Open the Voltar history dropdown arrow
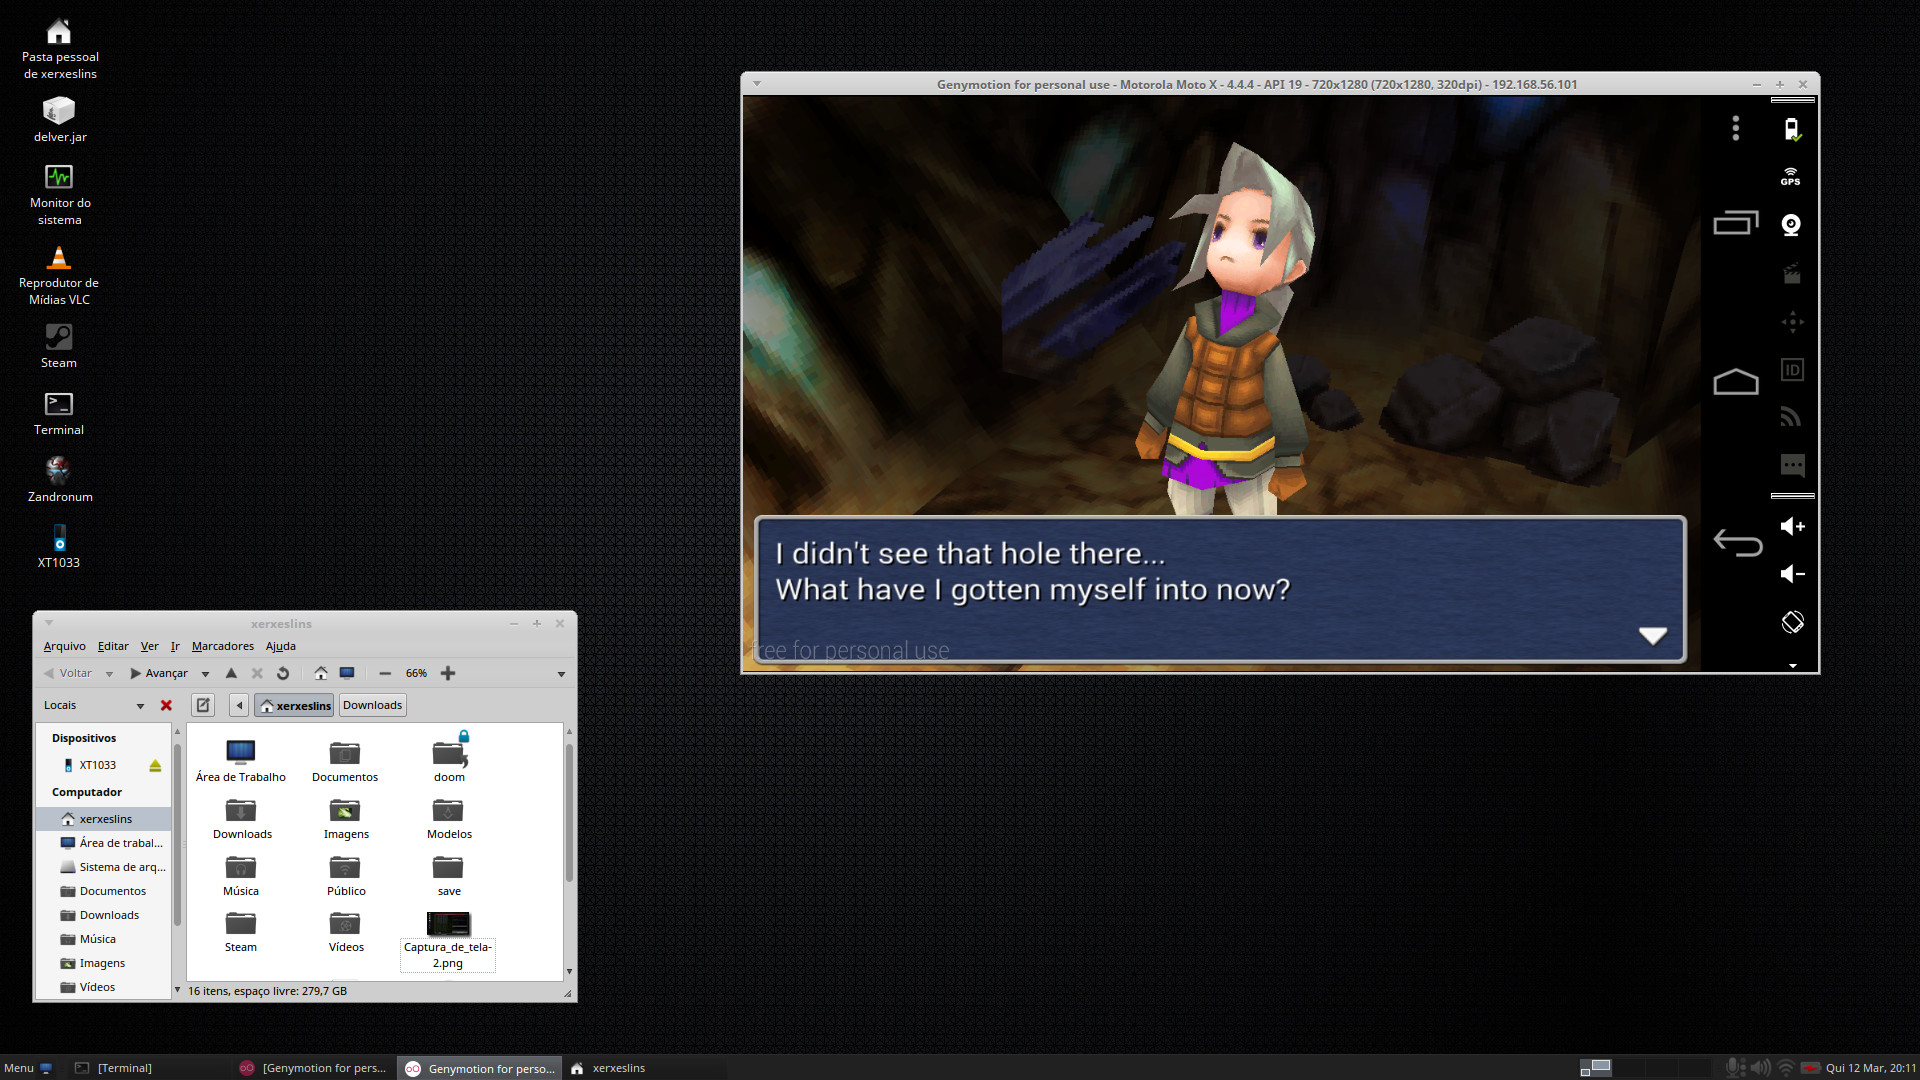Viewport: 1920px width, 1080px height. tap(109, 674)
